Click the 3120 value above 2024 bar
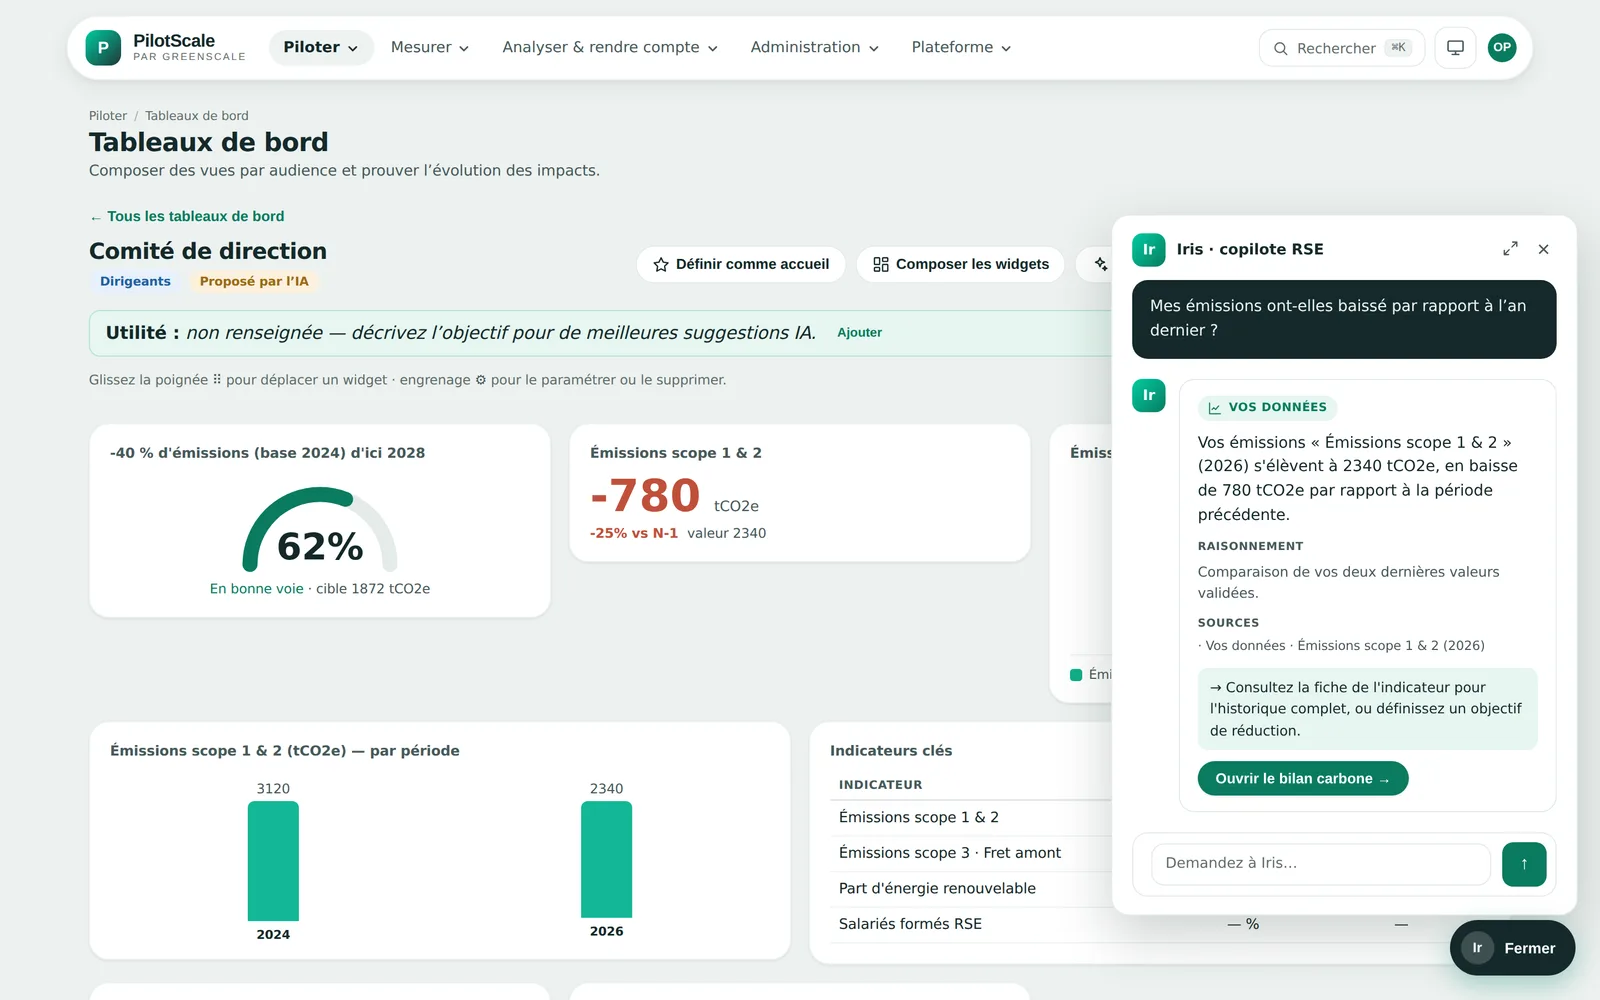This screenshot has width=1600, height=1000. tap(273, 789)
